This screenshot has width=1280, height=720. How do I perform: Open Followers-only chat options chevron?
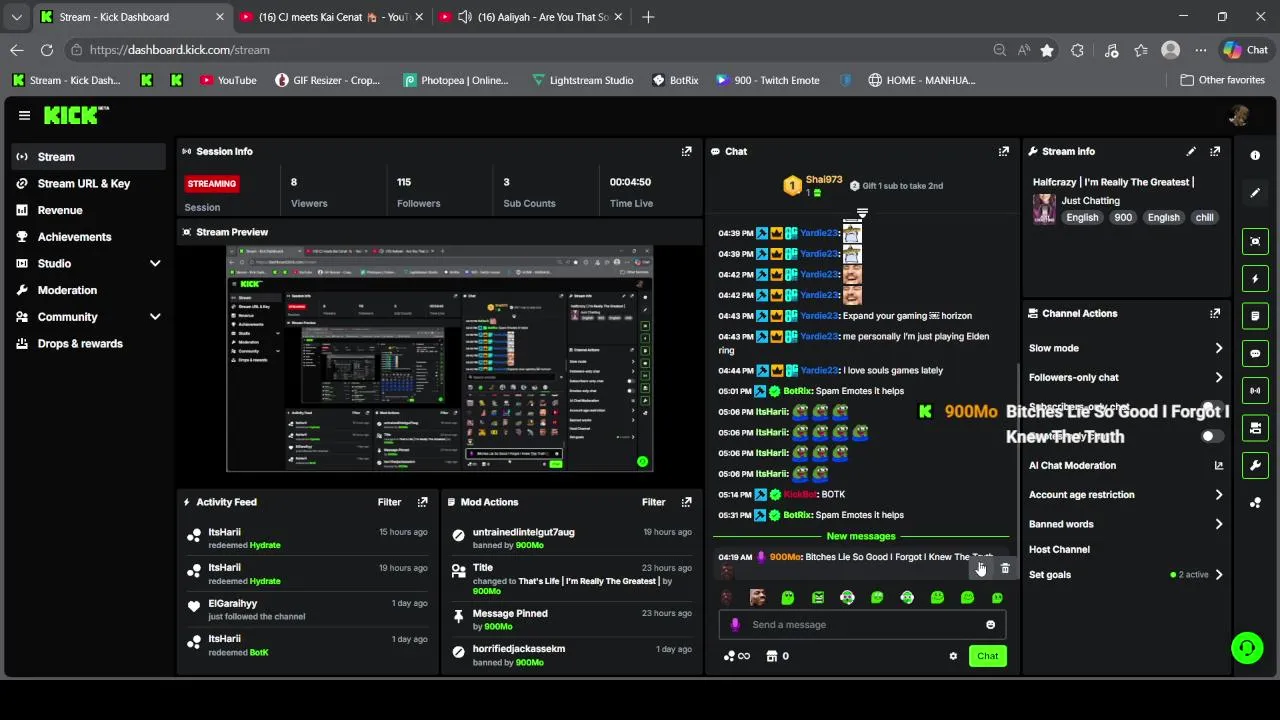1218,377
